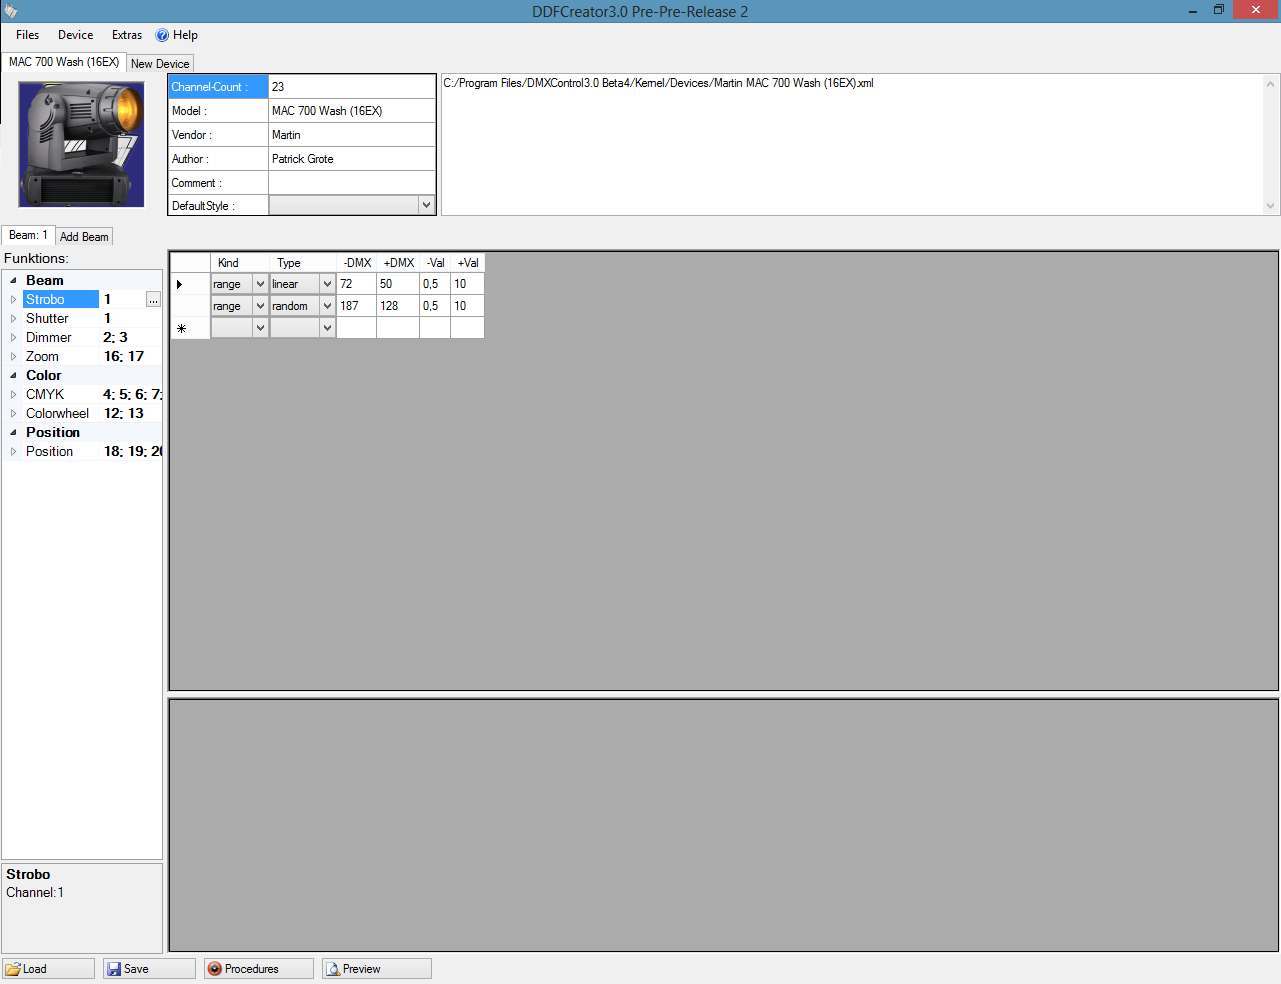Open the Kind dropdown in second row

[x=260, y=306]
